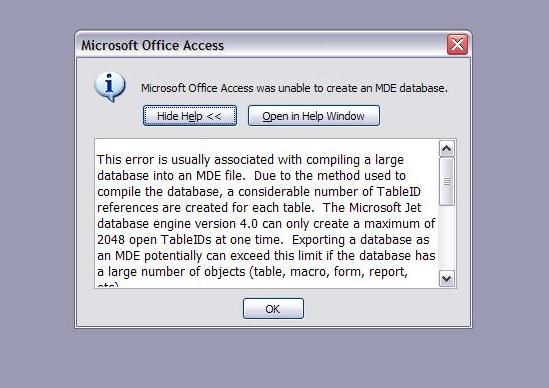This screenshot has width=549, height=388.
Task: Click the blue information speech-bubble icon
Action: pyautogui.click(x=110, y=87)
